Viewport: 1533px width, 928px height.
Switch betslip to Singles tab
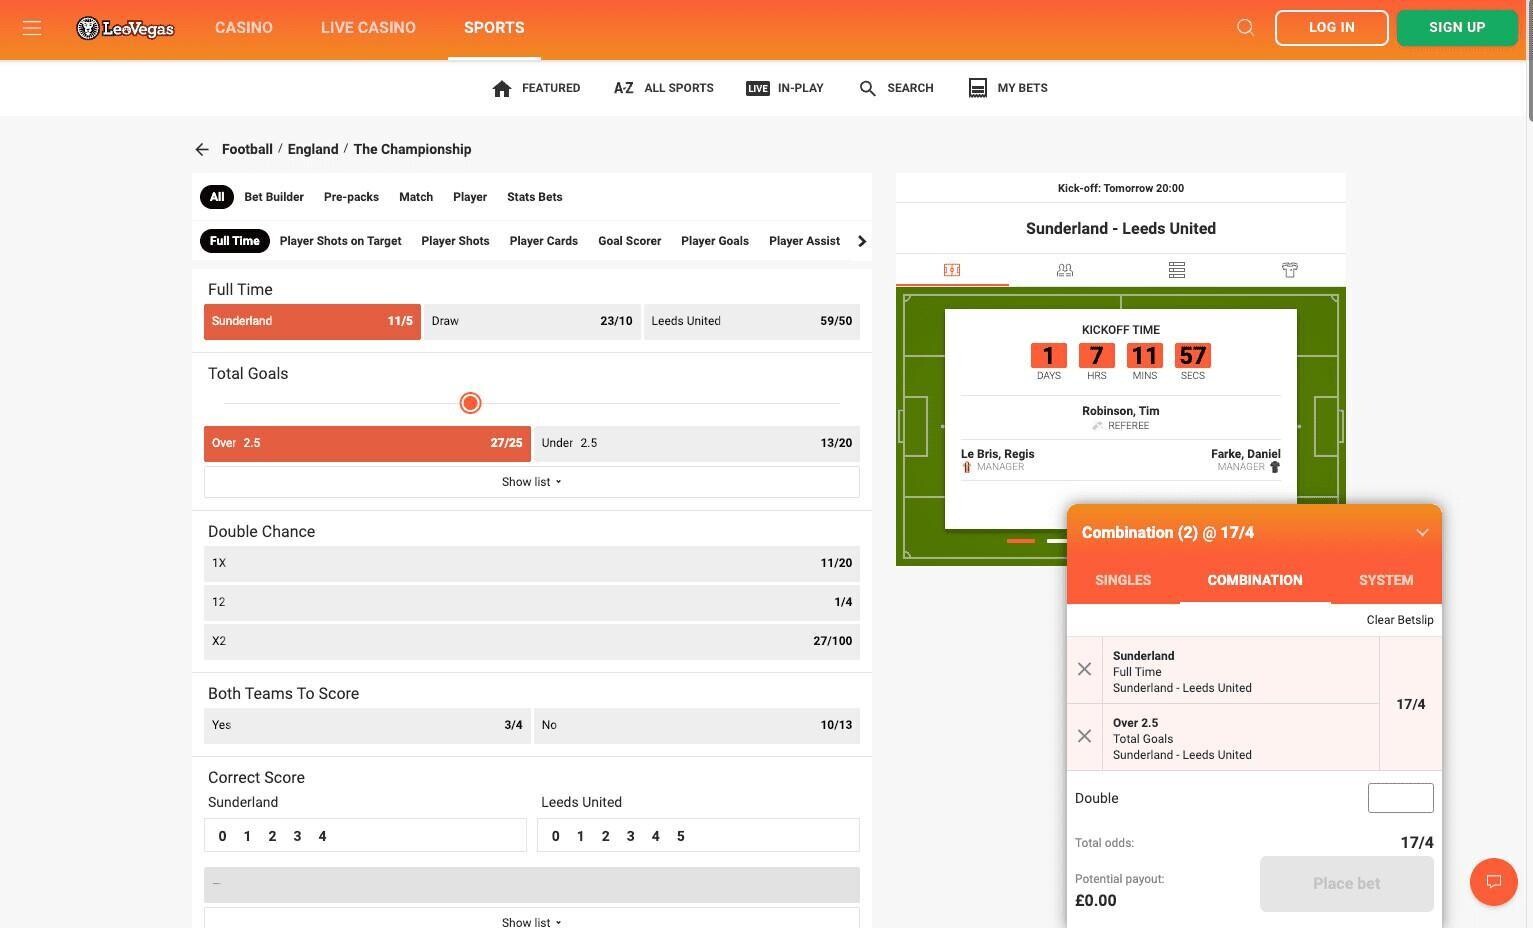pyautogui.click(x=1123, y=580)
